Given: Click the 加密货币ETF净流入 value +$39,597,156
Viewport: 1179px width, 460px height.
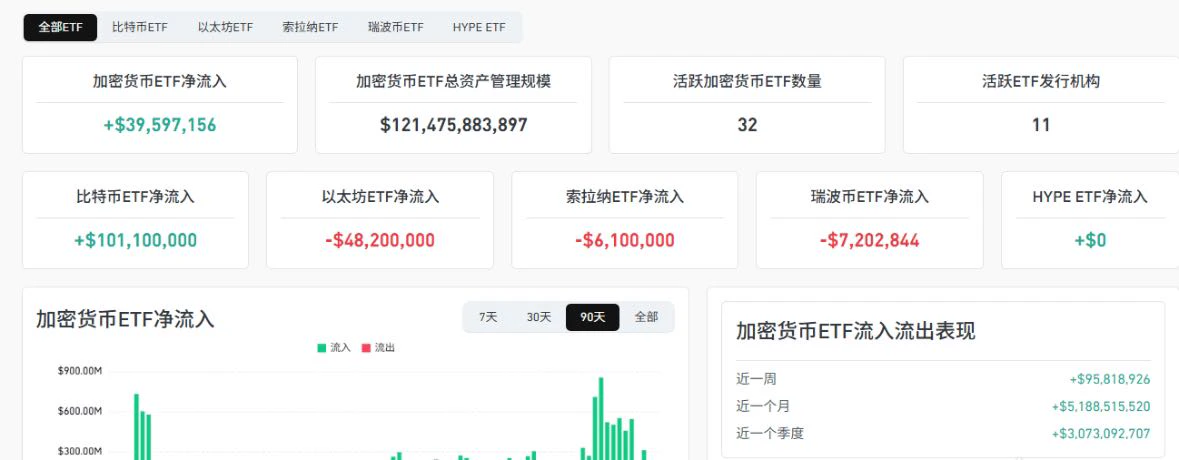Looking at the screenshot, I should coord(159,125).
